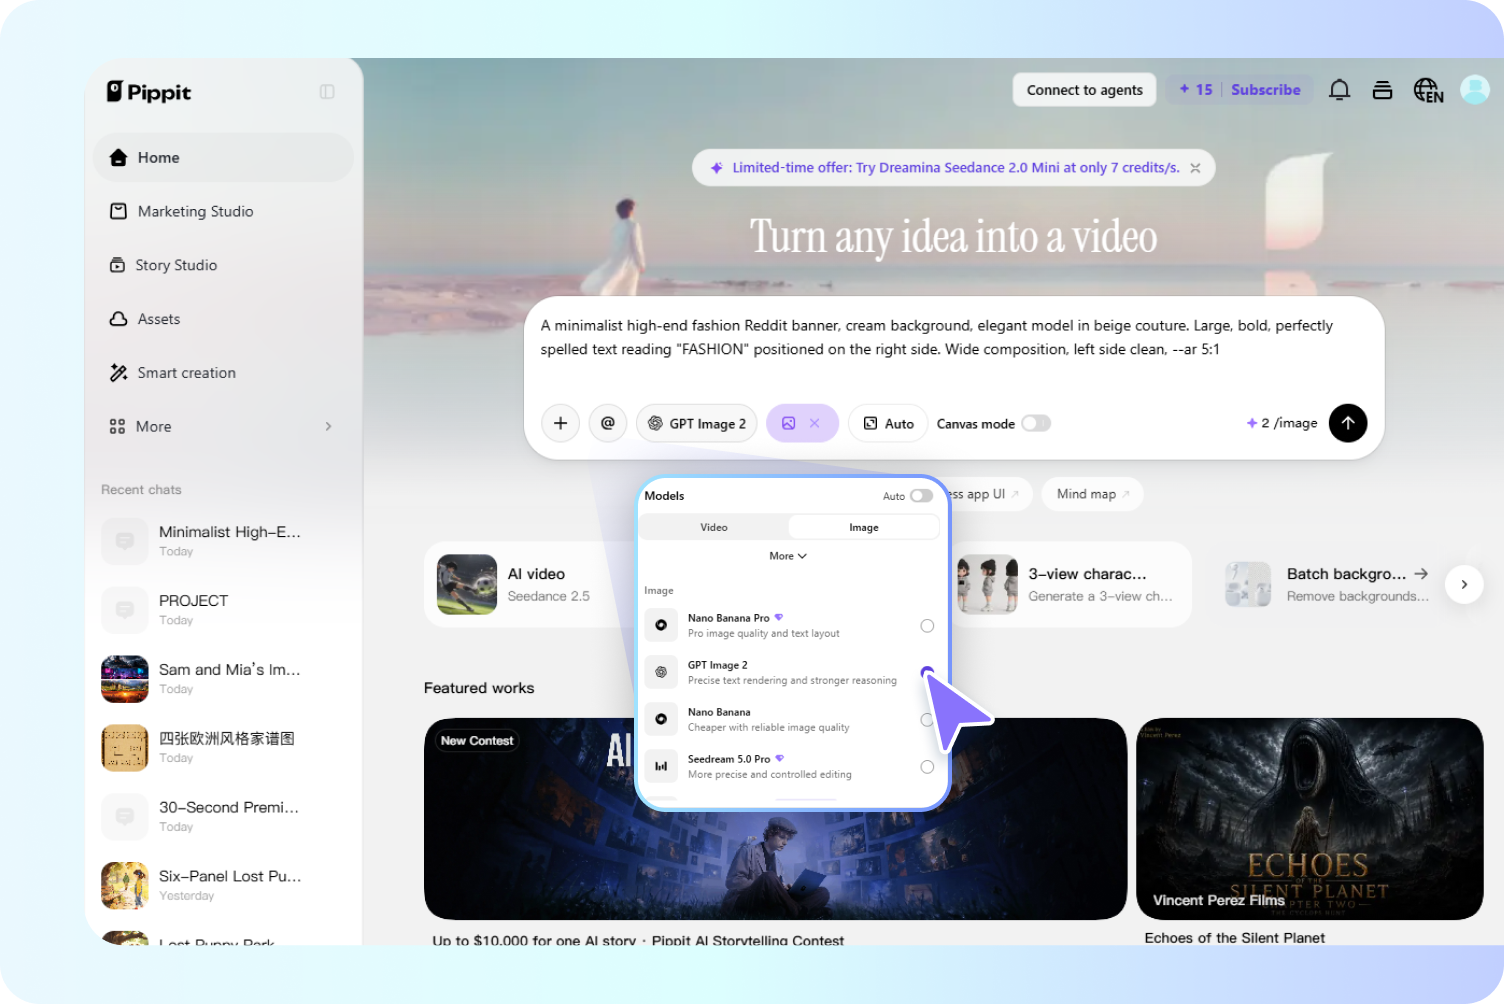
Task: Show next tool cards with right arrow
Action: click(1464, 585)
